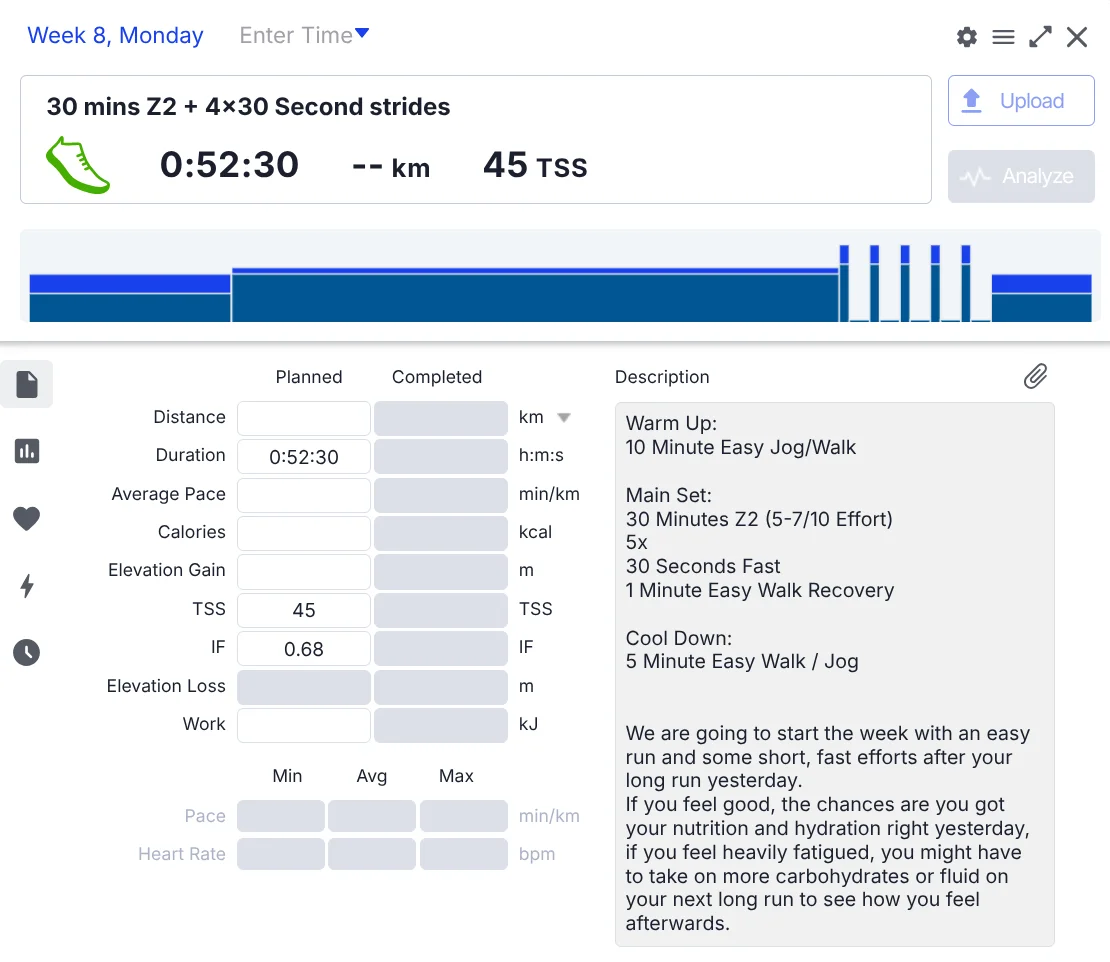Open the Enter Time dropdown
1110x962 pixels.
click(x=304, y=36)
